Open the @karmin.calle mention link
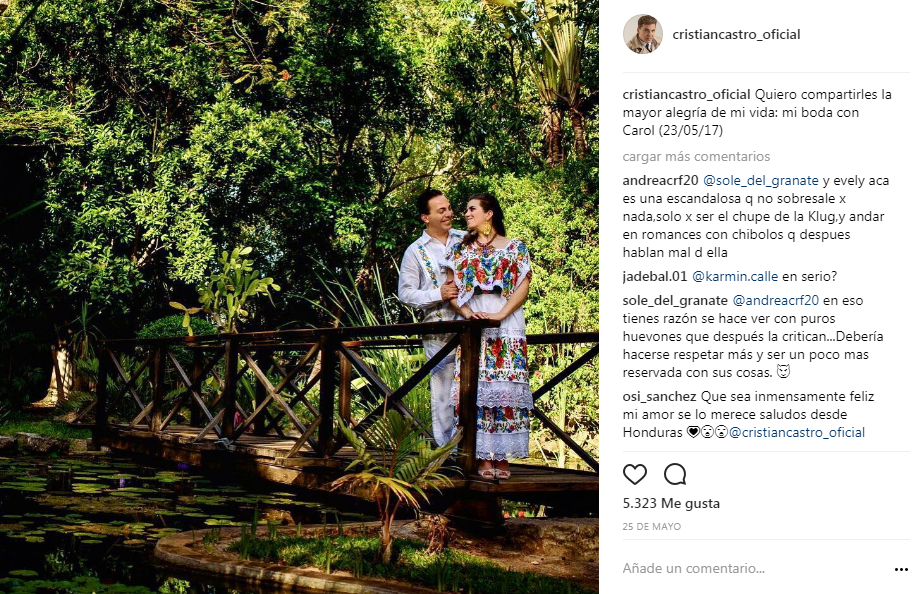Viewport: 914px width, 594px height. (x=735, y=276)
